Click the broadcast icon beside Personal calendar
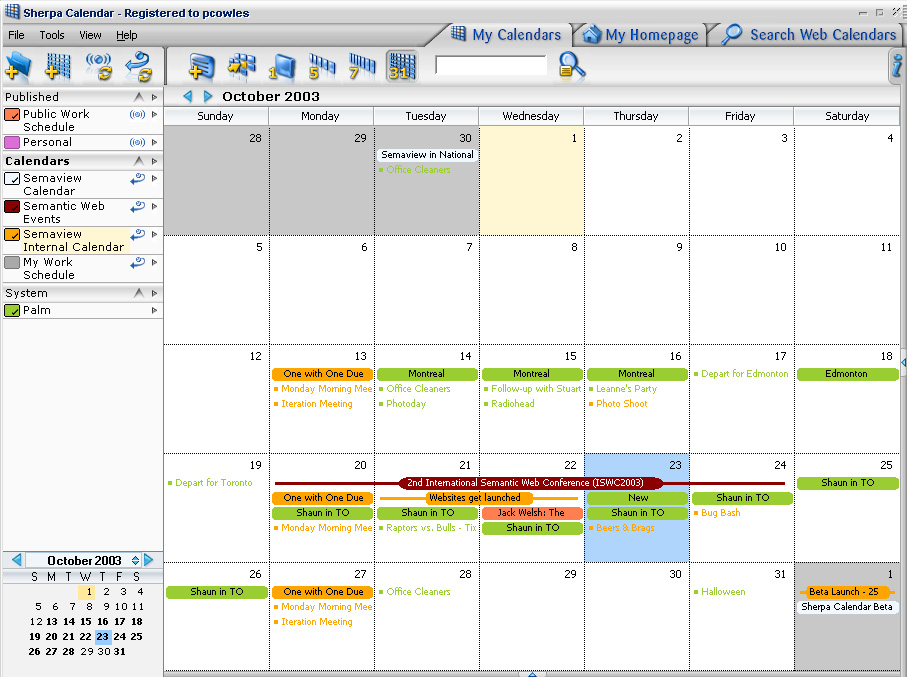This screenshot has height=677, width=907. click(138, 143)
